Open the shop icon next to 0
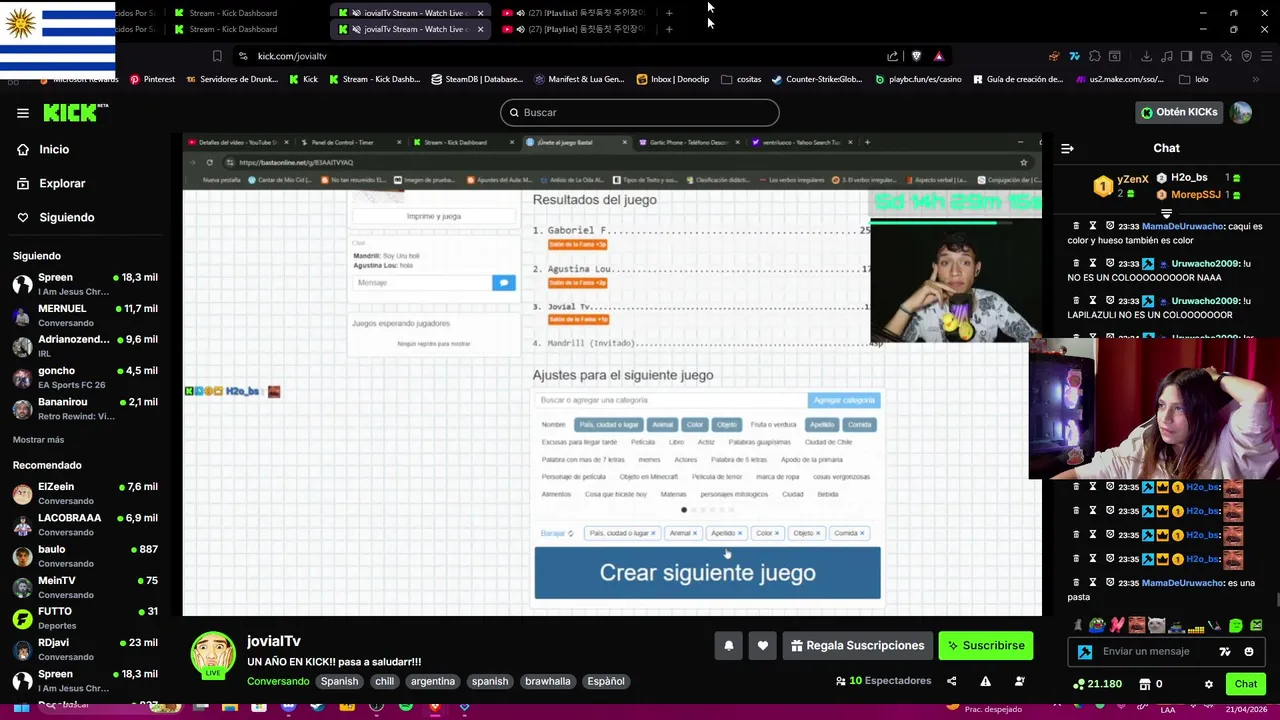1280x720 pixels. [1143, 685]
